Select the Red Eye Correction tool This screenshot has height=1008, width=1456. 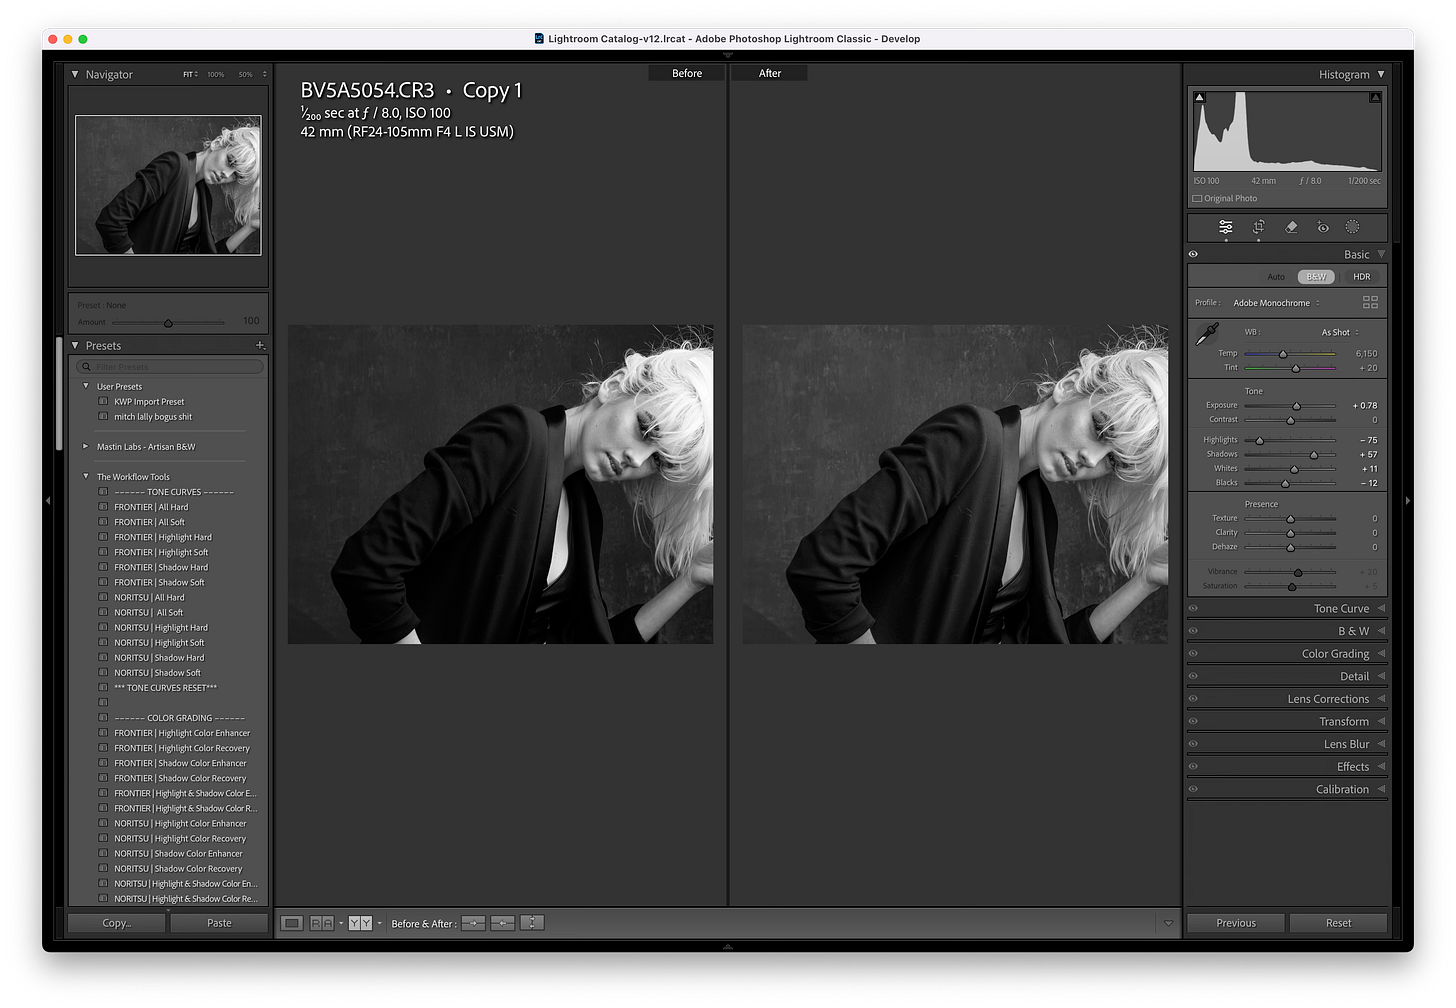click(1322, 227)
